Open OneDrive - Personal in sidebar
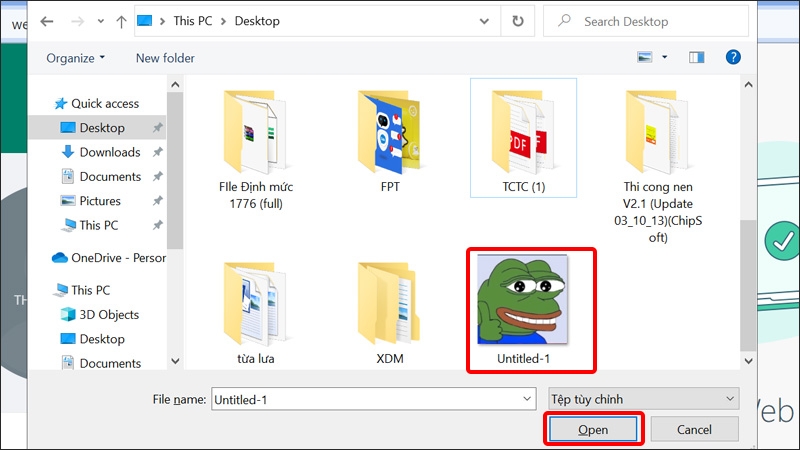This screenshot has height=450, width=800. 109,258
